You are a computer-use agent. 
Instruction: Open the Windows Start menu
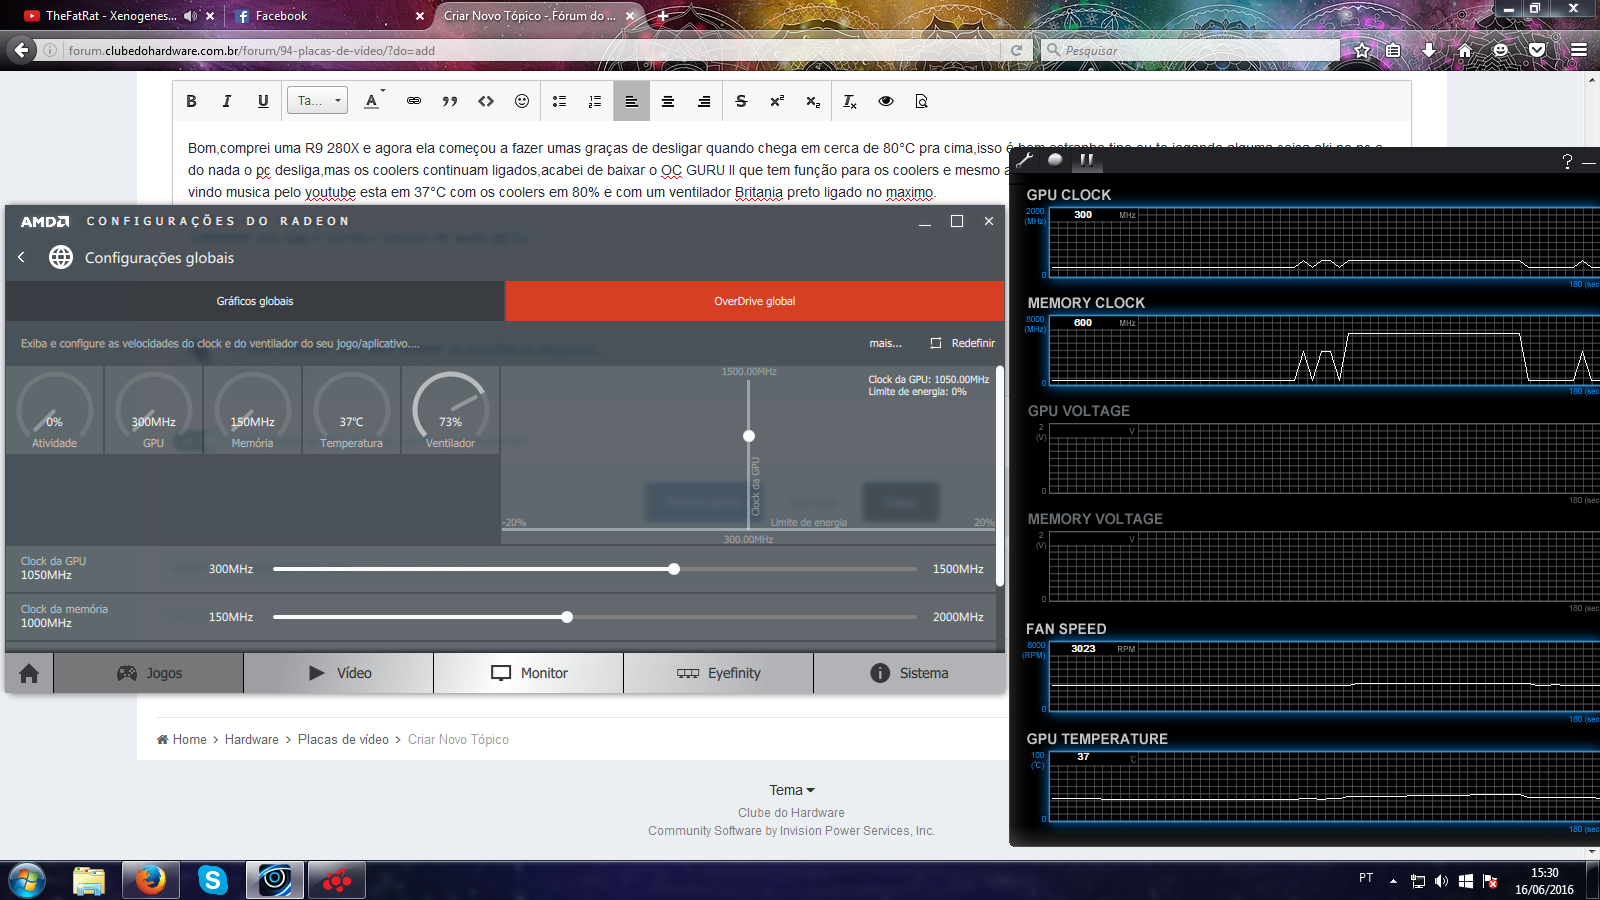click(26, 880)
